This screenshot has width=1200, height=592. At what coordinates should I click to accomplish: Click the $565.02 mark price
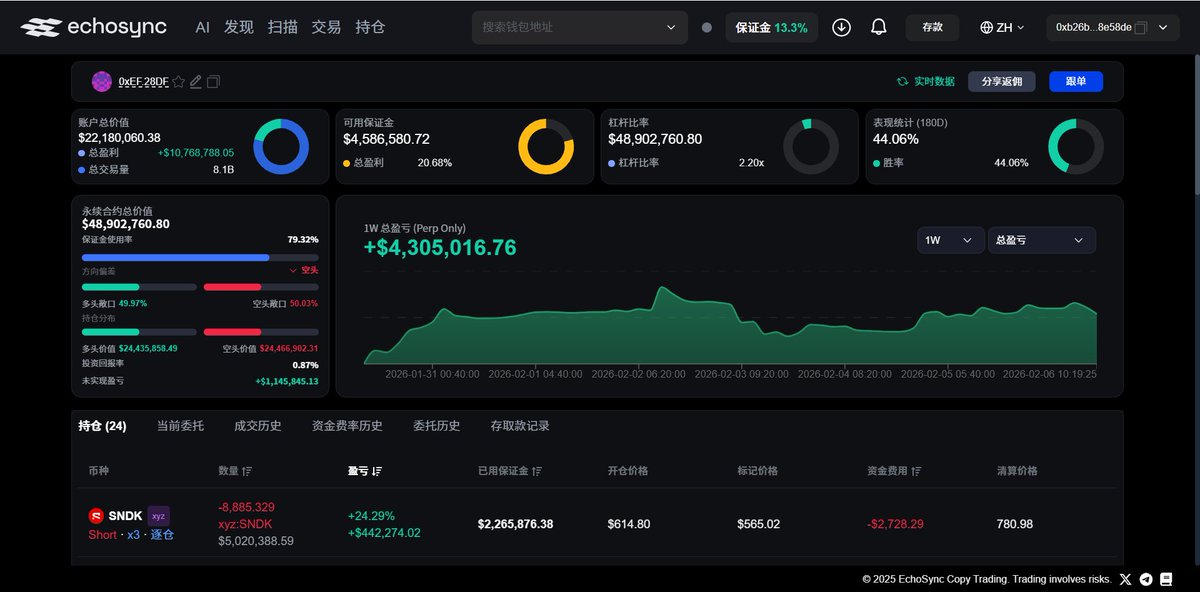pos(759,524)
